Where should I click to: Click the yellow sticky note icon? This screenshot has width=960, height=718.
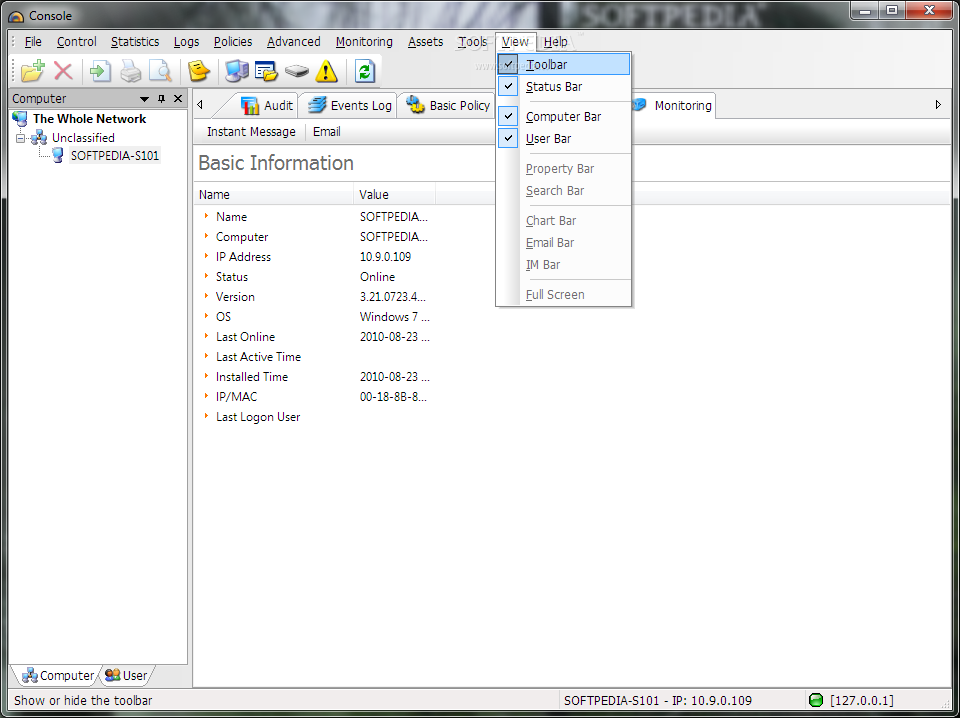tap(198, 71)
